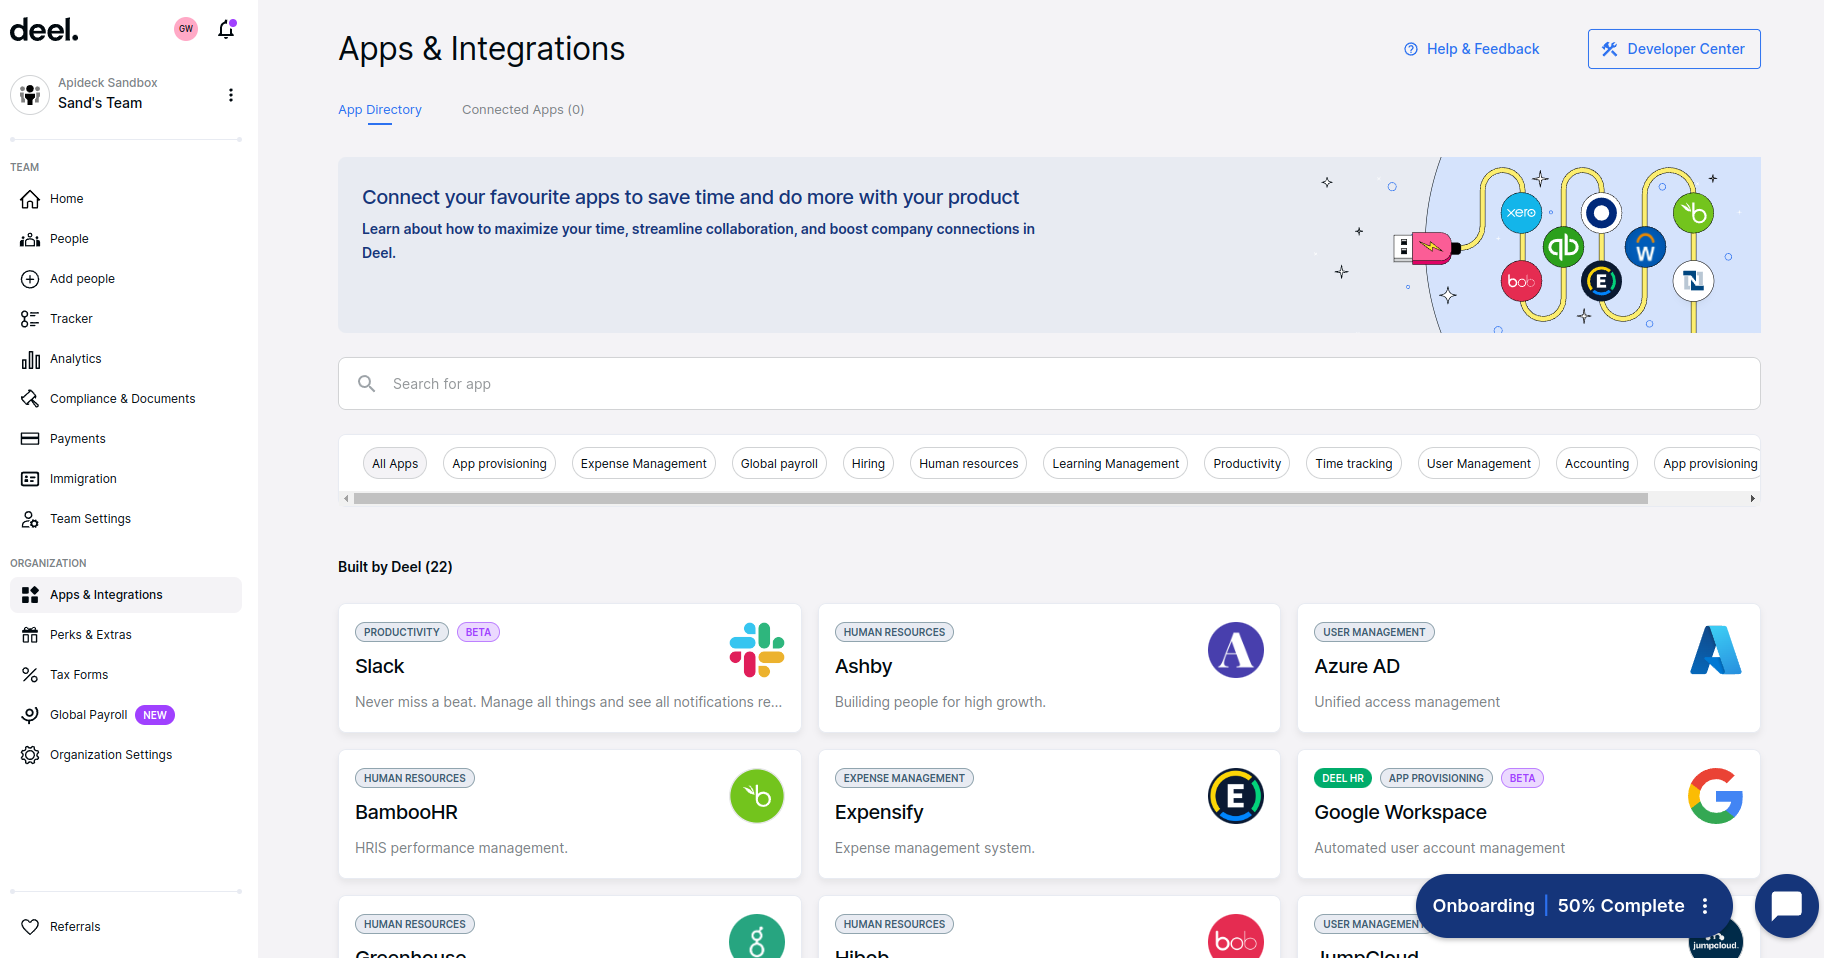Viewport: 1824px width, 958px height.
Task: Open the Expensify app card title
Action: (x=879, y=813)
